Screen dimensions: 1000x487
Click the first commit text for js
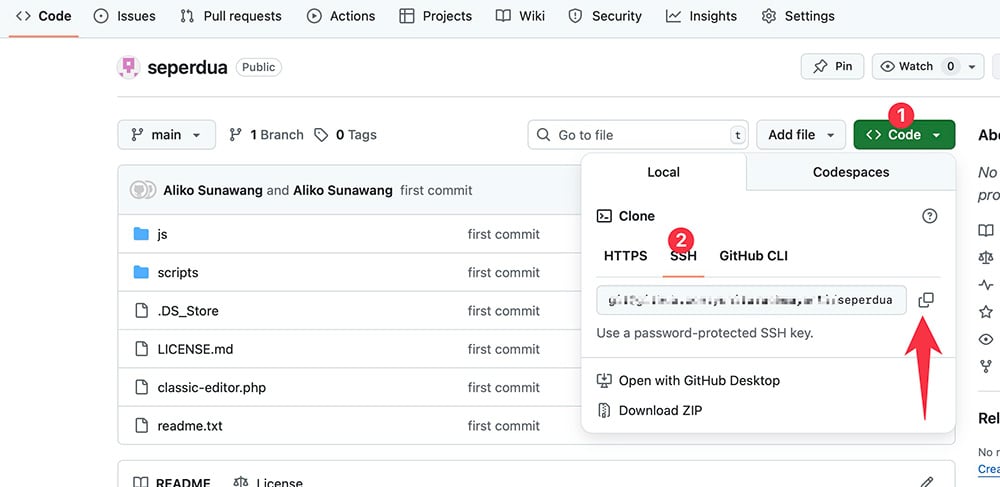coord(504,234)
